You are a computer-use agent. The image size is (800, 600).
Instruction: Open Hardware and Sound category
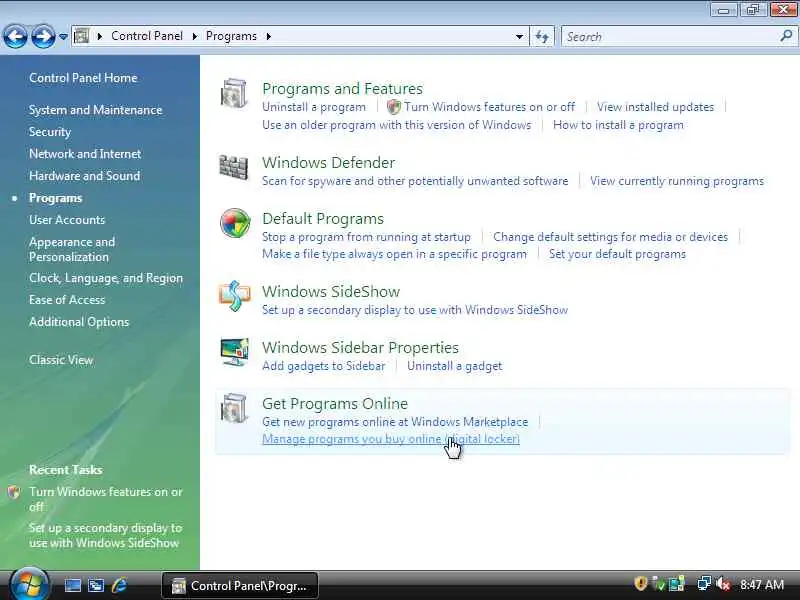85,176
